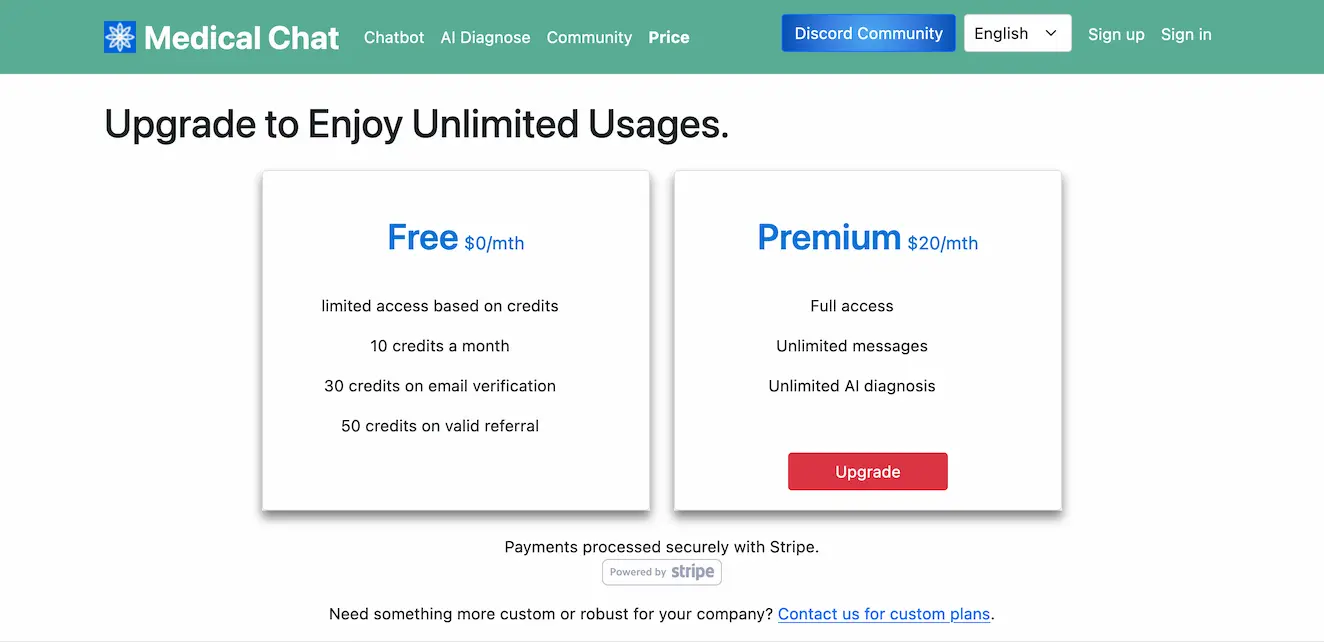Follow the Contact us for custom plans link

[884, 614]
